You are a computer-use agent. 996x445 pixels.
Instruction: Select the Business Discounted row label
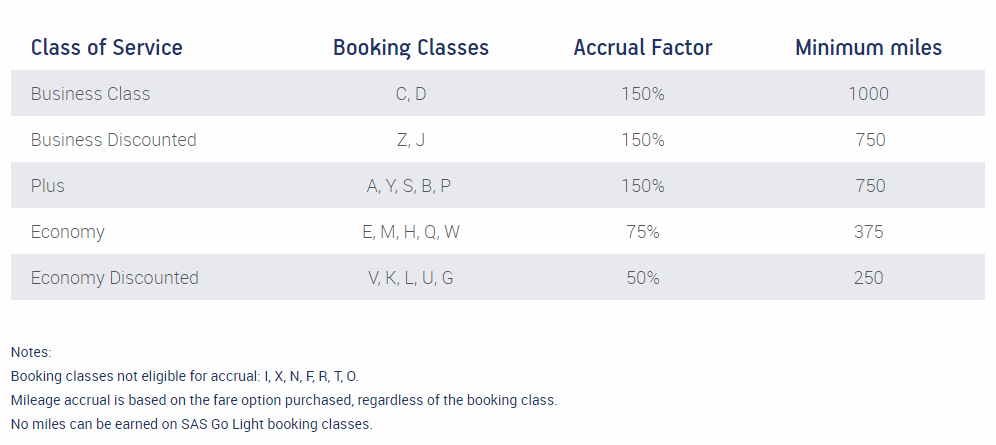tap(114, 140)
